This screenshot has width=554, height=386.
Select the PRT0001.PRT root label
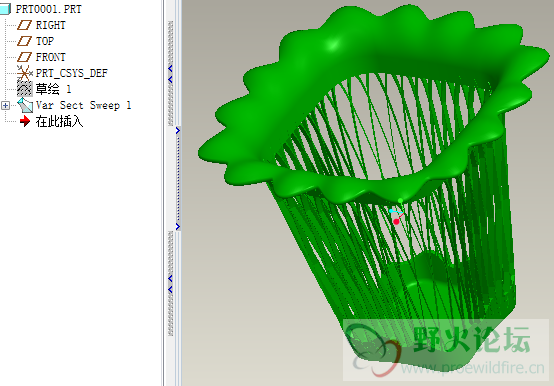tap(49, 9)
